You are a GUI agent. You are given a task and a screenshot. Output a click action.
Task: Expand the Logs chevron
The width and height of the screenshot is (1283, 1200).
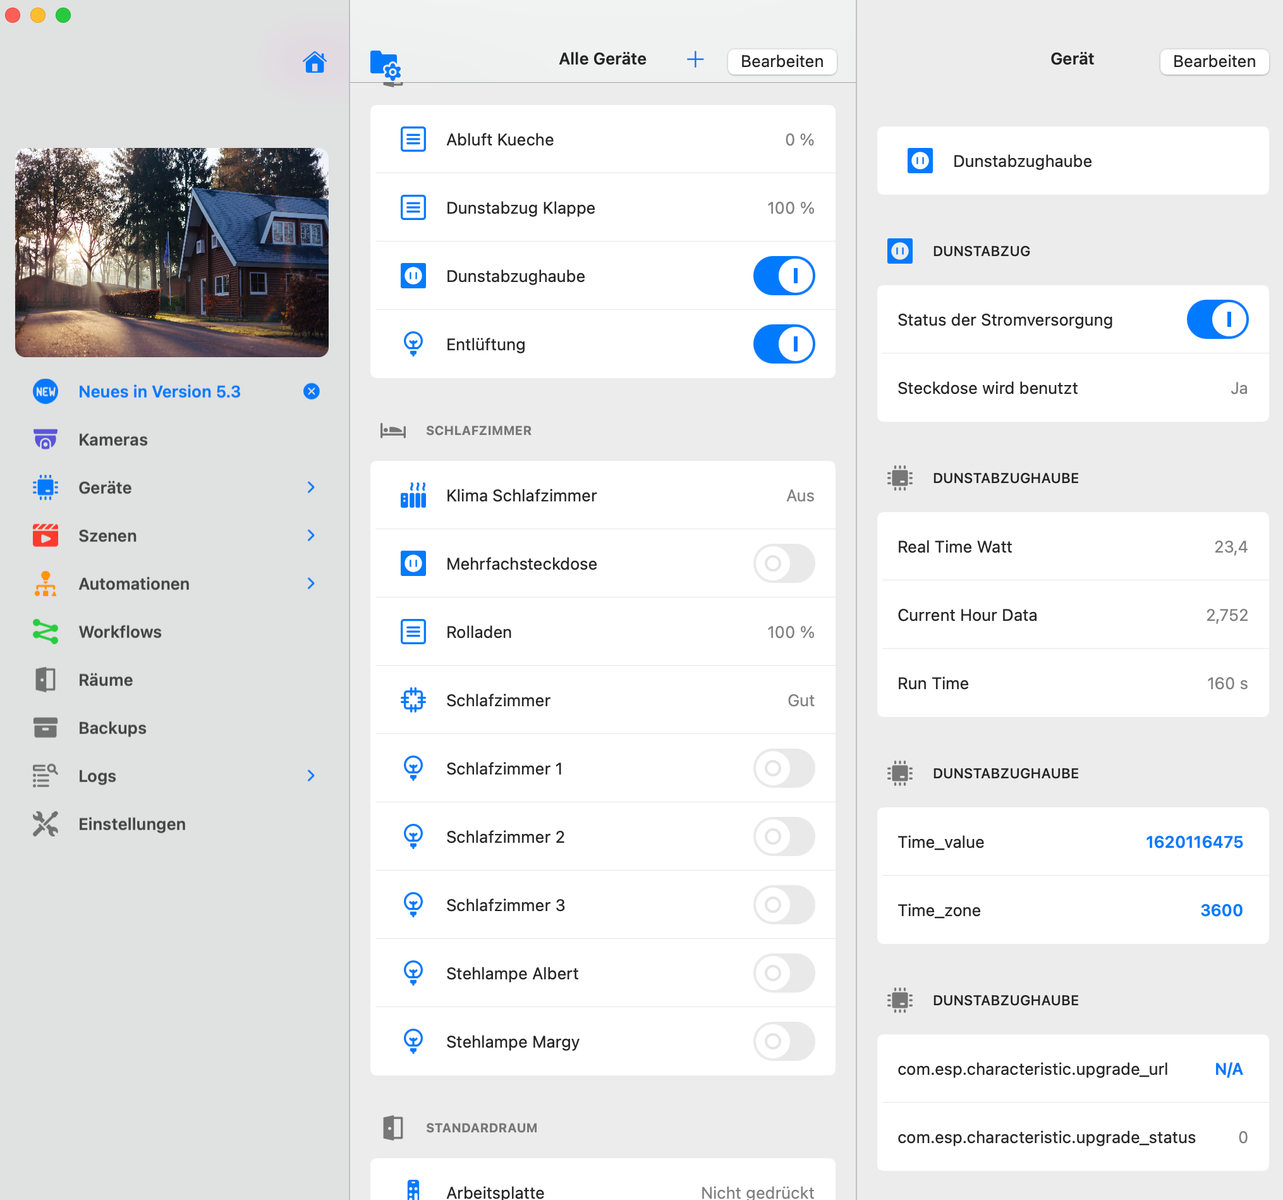pos(311,776)
